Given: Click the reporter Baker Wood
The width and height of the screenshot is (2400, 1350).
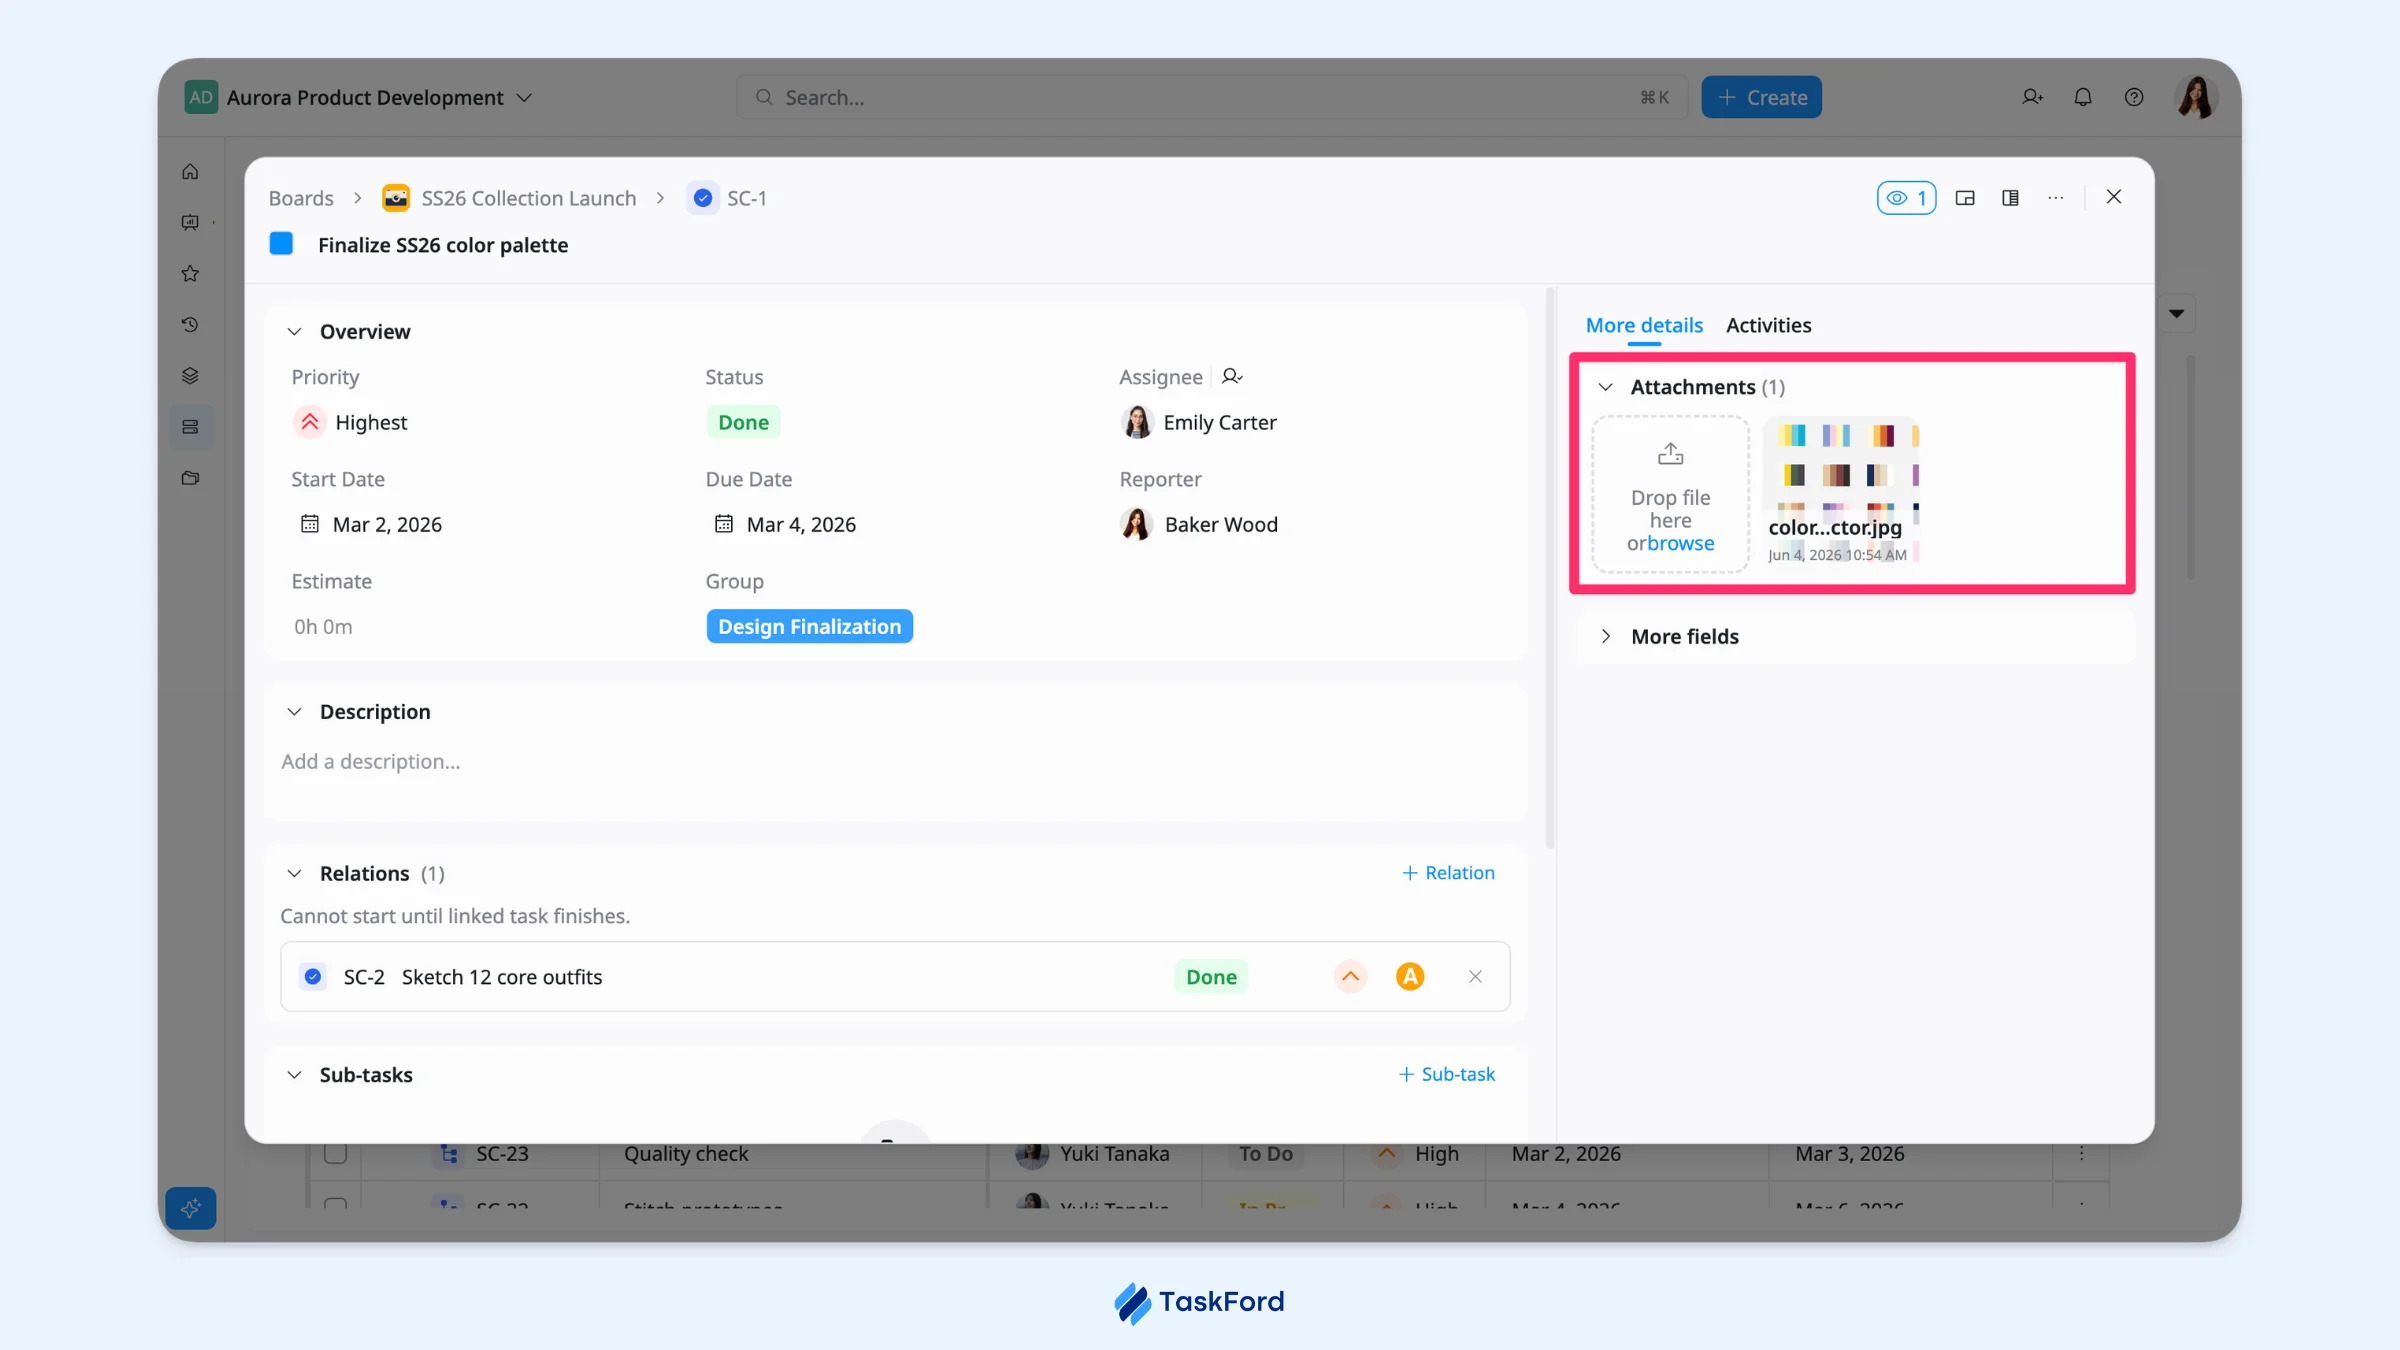Looking at the screenshot, I should click(x=1199, y=524).
